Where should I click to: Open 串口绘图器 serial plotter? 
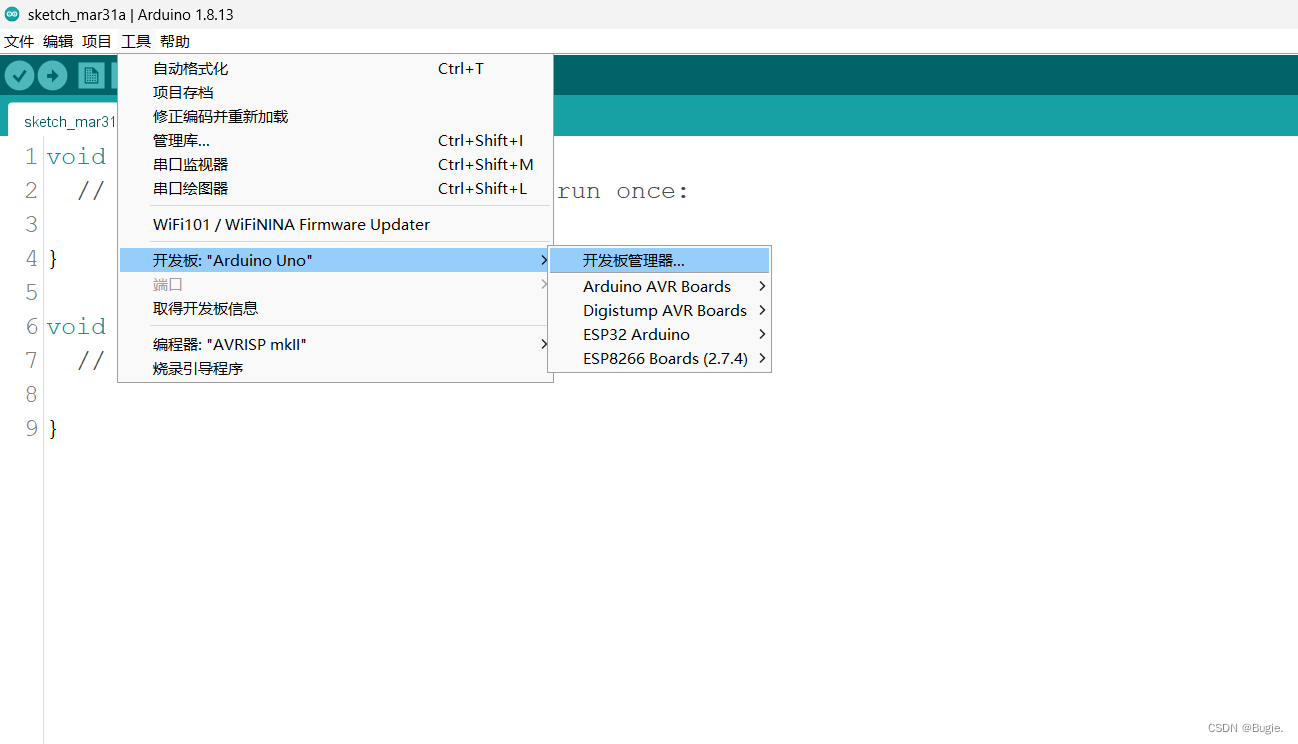pyautogui.click(x=335, y=189)
